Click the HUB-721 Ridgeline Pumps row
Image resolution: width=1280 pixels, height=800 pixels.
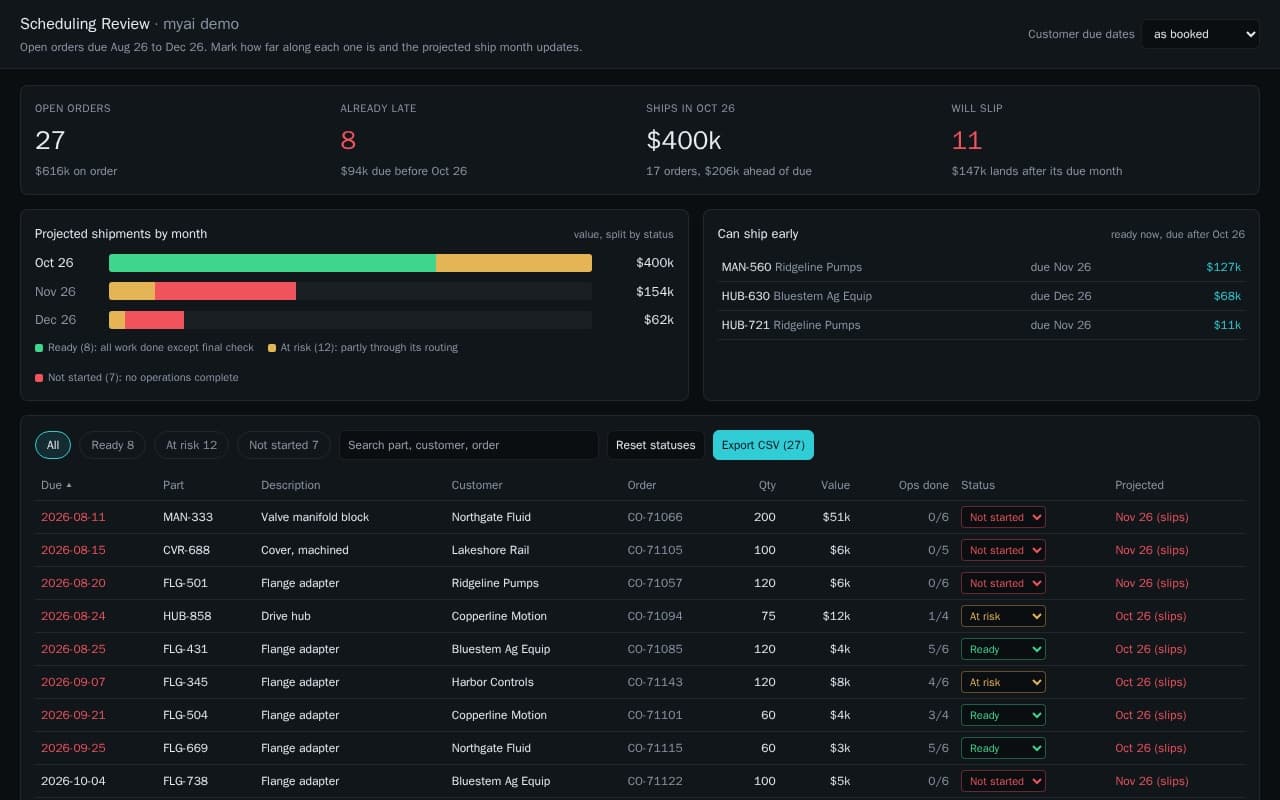981,325
